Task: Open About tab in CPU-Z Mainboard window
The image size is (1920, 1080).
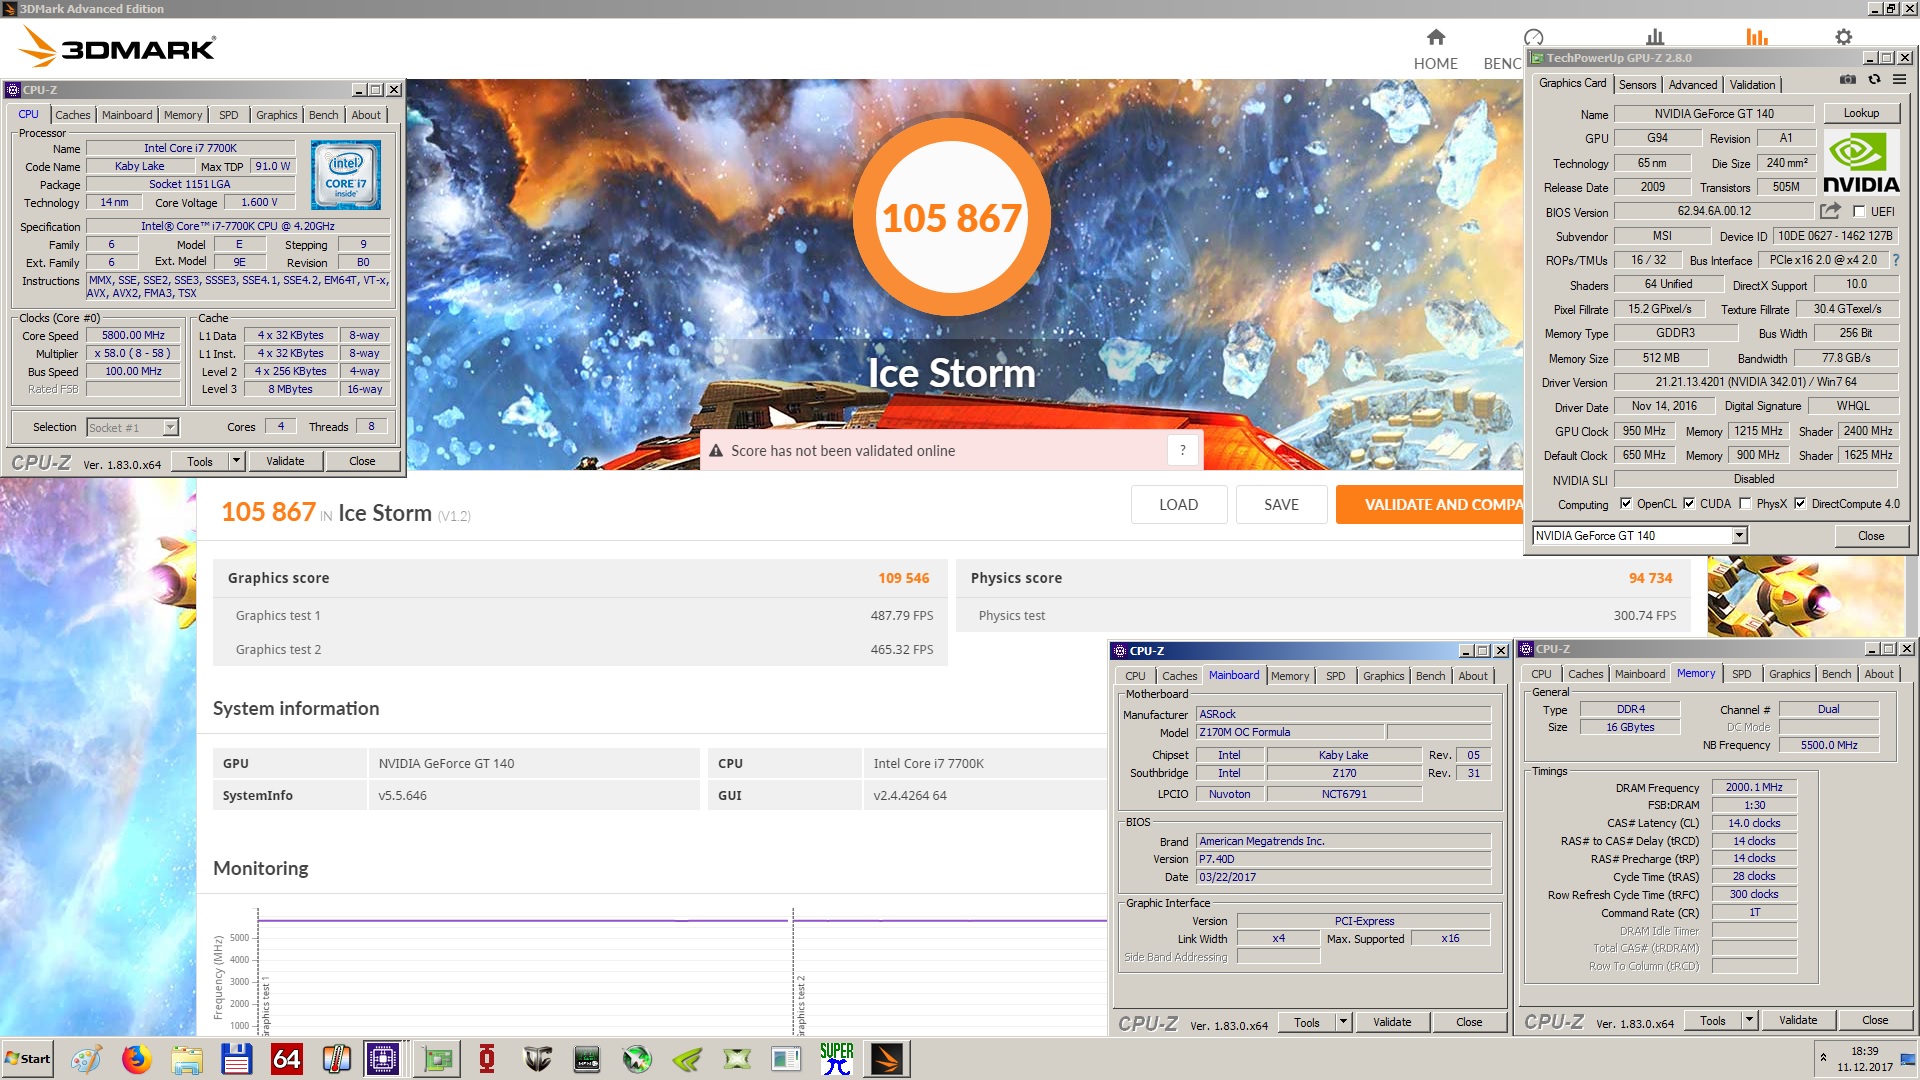Action: point(1472,676)
